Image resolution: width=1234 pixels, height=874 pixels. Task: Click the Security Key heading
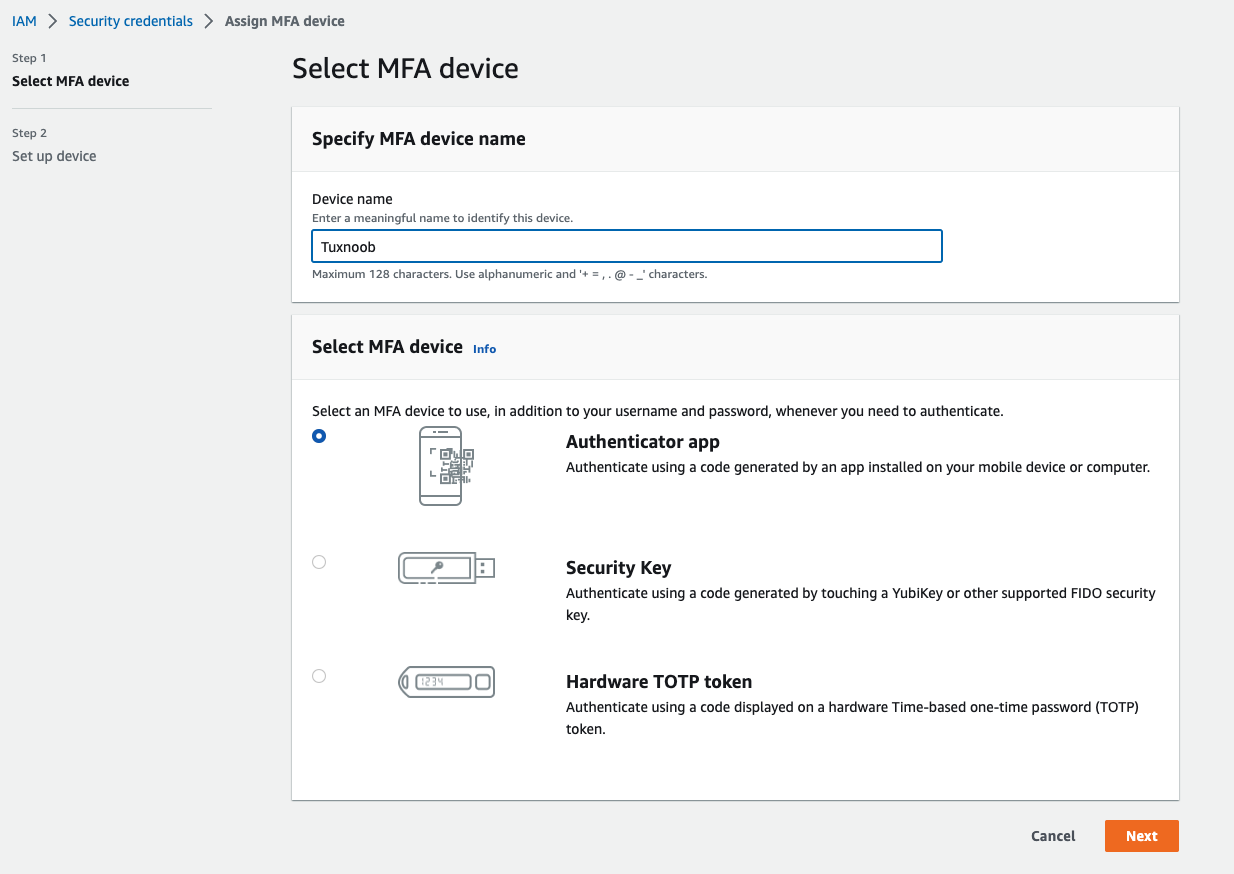(619, 568)
